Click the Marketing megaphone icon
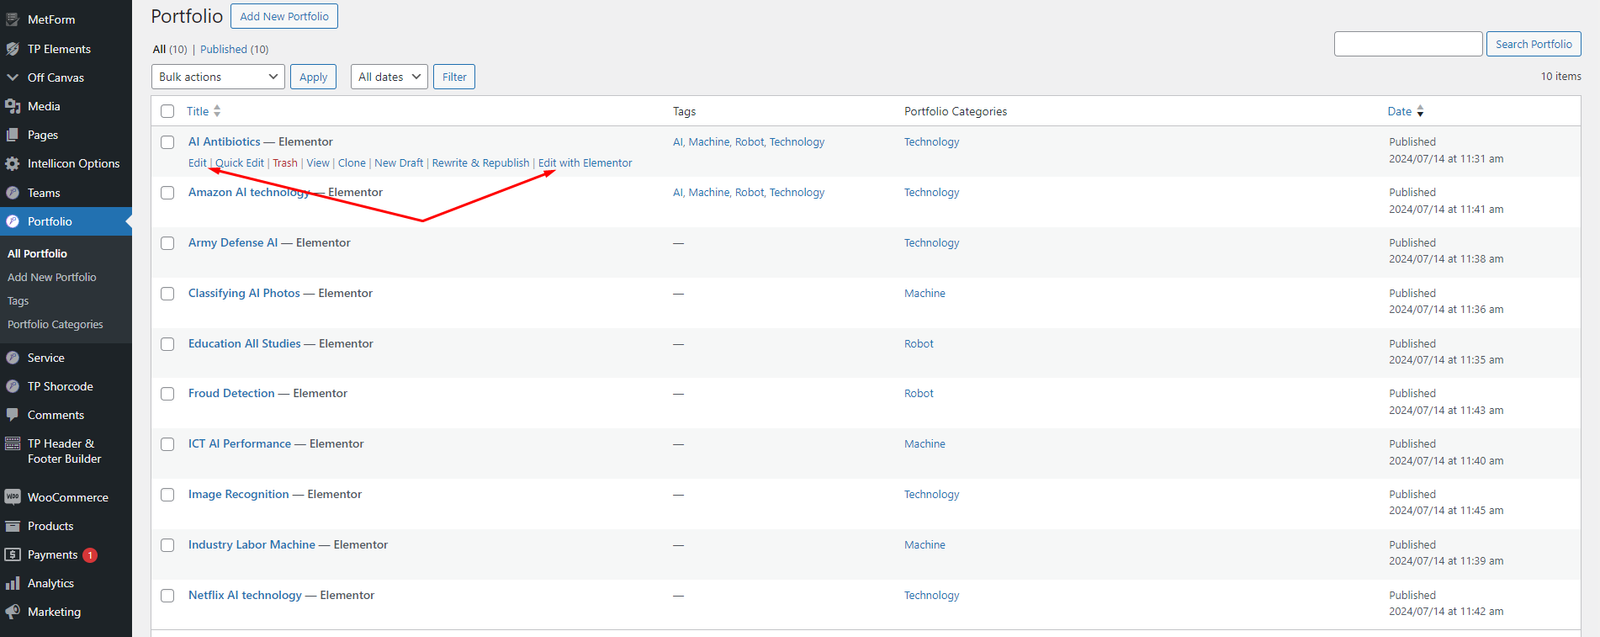The image size is (1600, 637). click(13, 612)
